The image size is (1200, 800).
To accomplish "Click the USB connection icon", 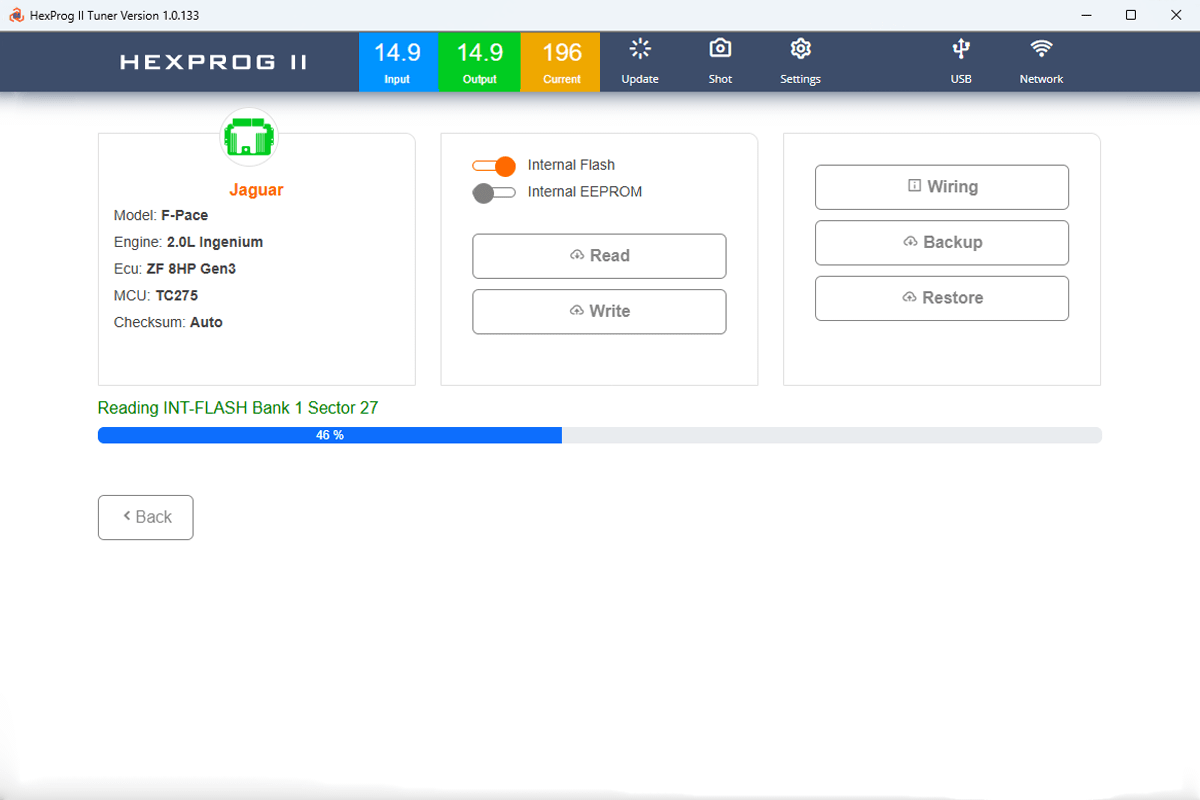I will [x=961, y=49].
